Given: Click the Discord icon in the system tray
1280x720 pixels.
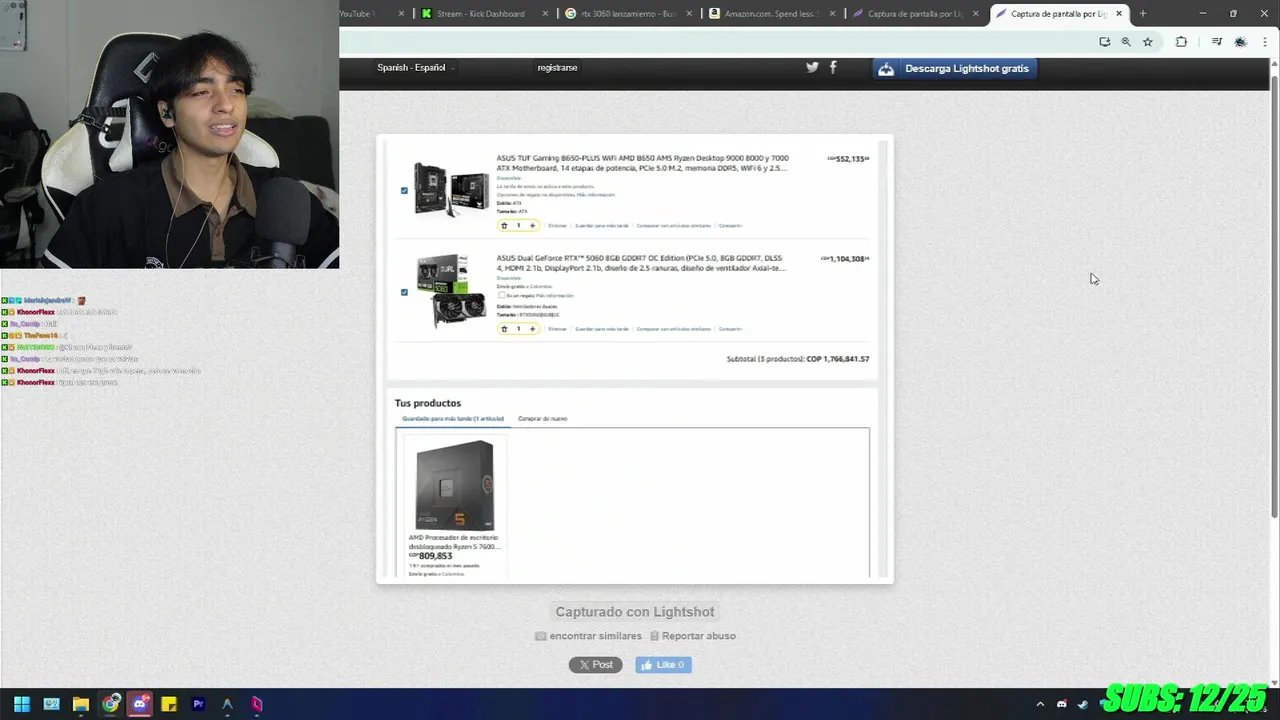Looking at the screenshot, I should (x=1062, y=704).
